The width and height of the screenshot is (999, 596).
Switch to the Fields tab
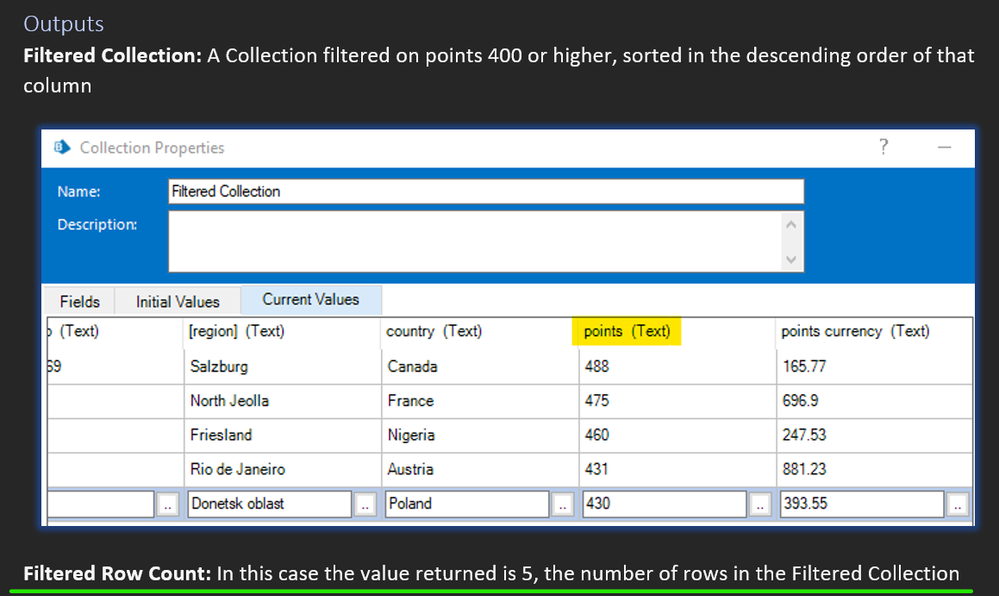pos(80,301)
